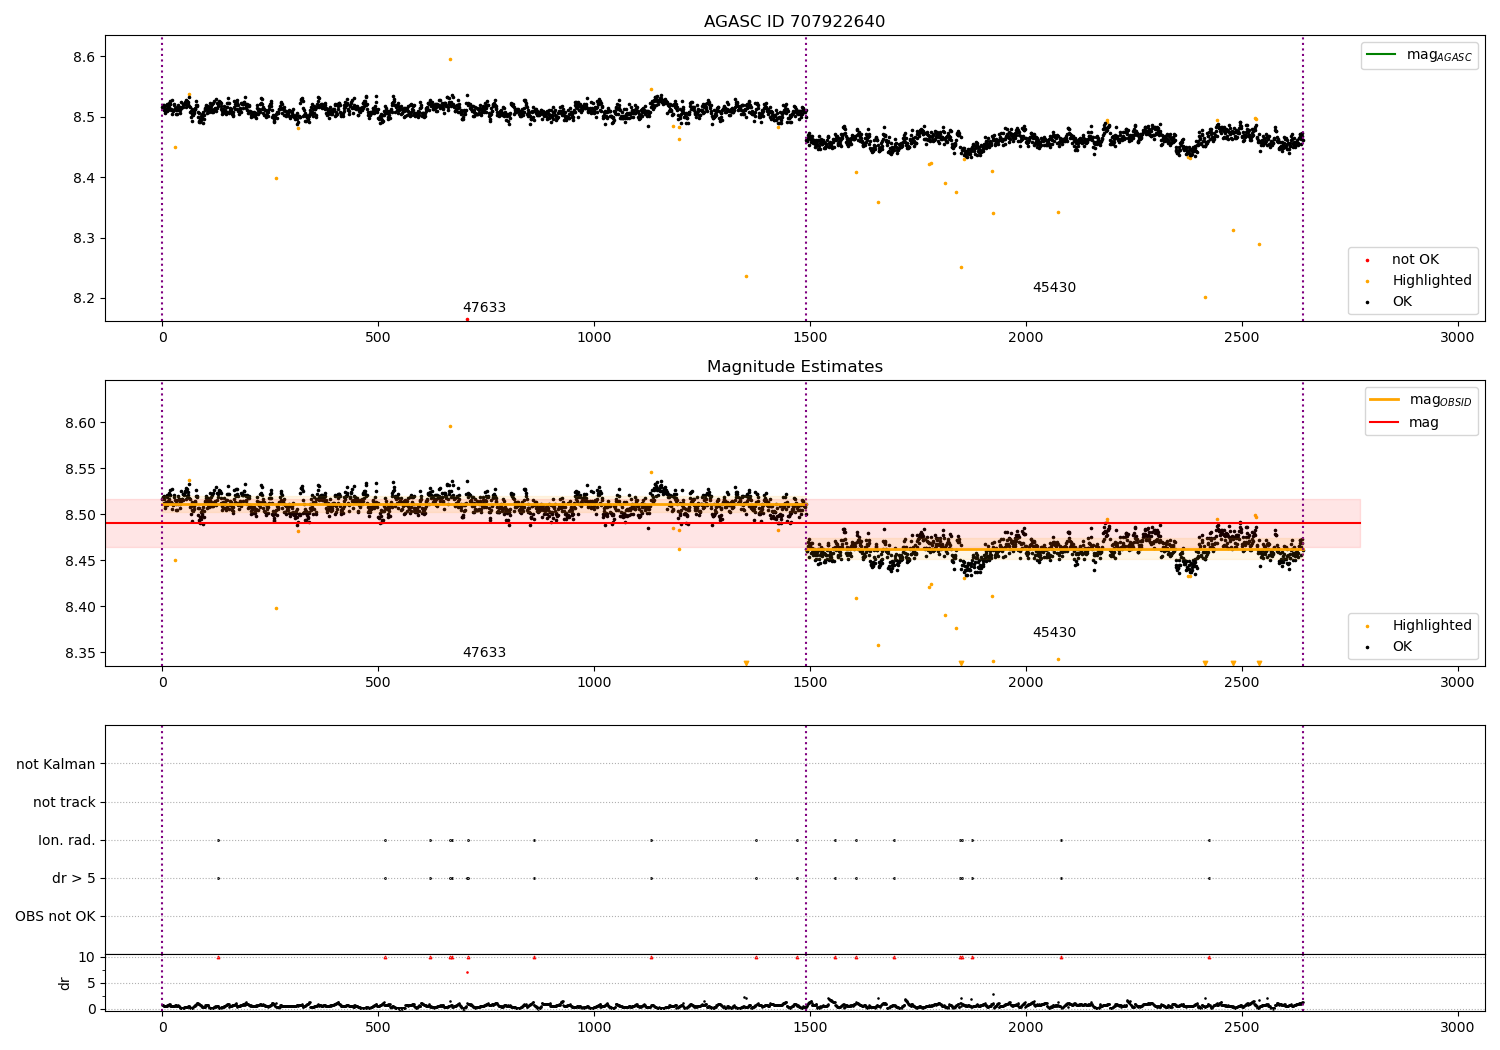Select the mag OBSID legend entry
The image size is (1500, 1050).
pyautogui.click(x=1420, y=400)
